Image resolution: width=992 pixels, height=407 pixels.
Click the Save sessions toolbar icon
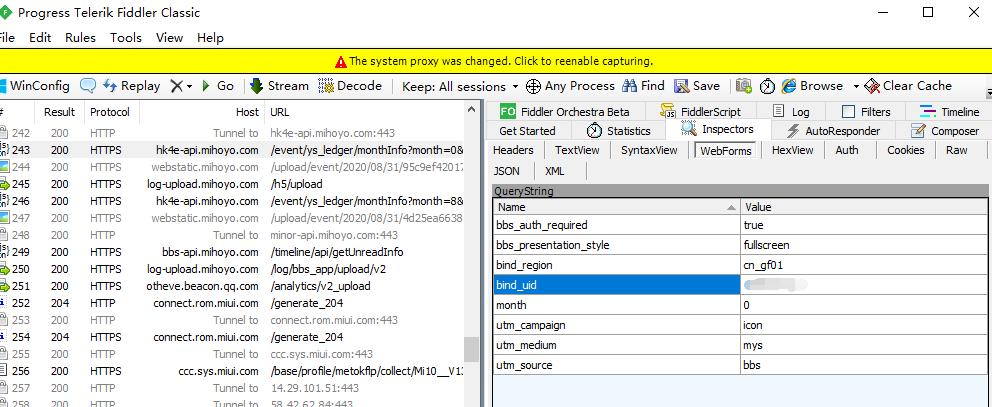pos(681,86)
